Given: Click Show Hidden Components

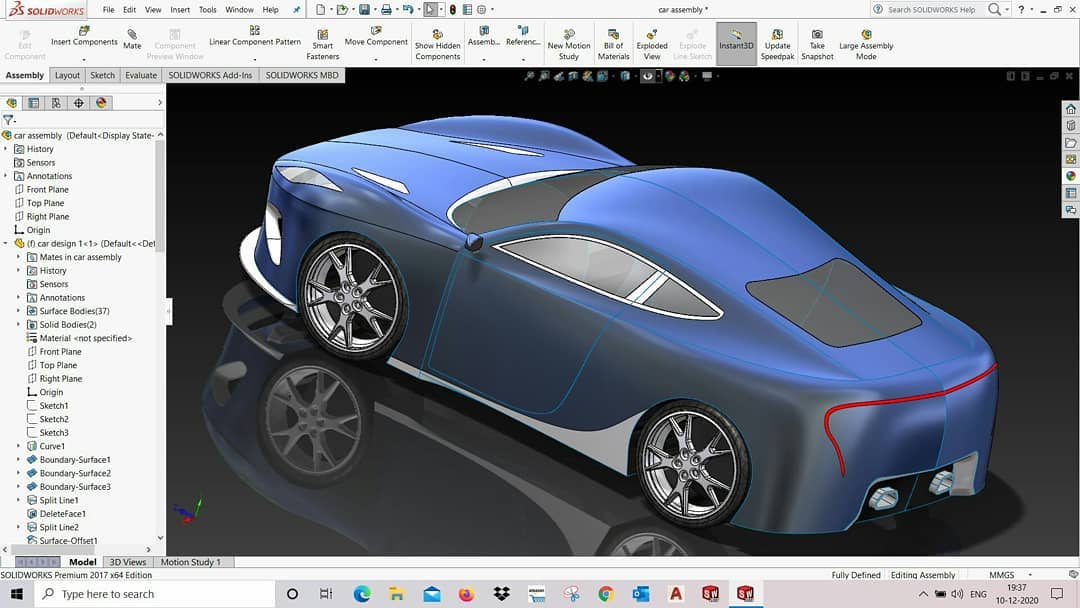Looking at the screenshot, I should tap(437, 45).
